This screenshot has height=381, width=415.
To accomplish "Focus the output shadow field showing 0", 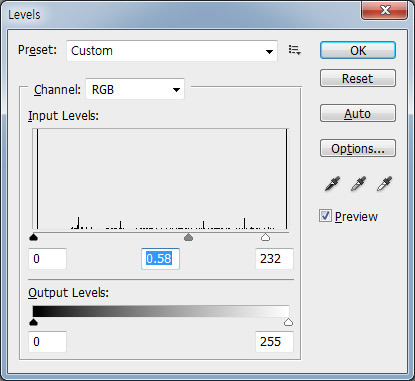I will (x=47, y=342).
